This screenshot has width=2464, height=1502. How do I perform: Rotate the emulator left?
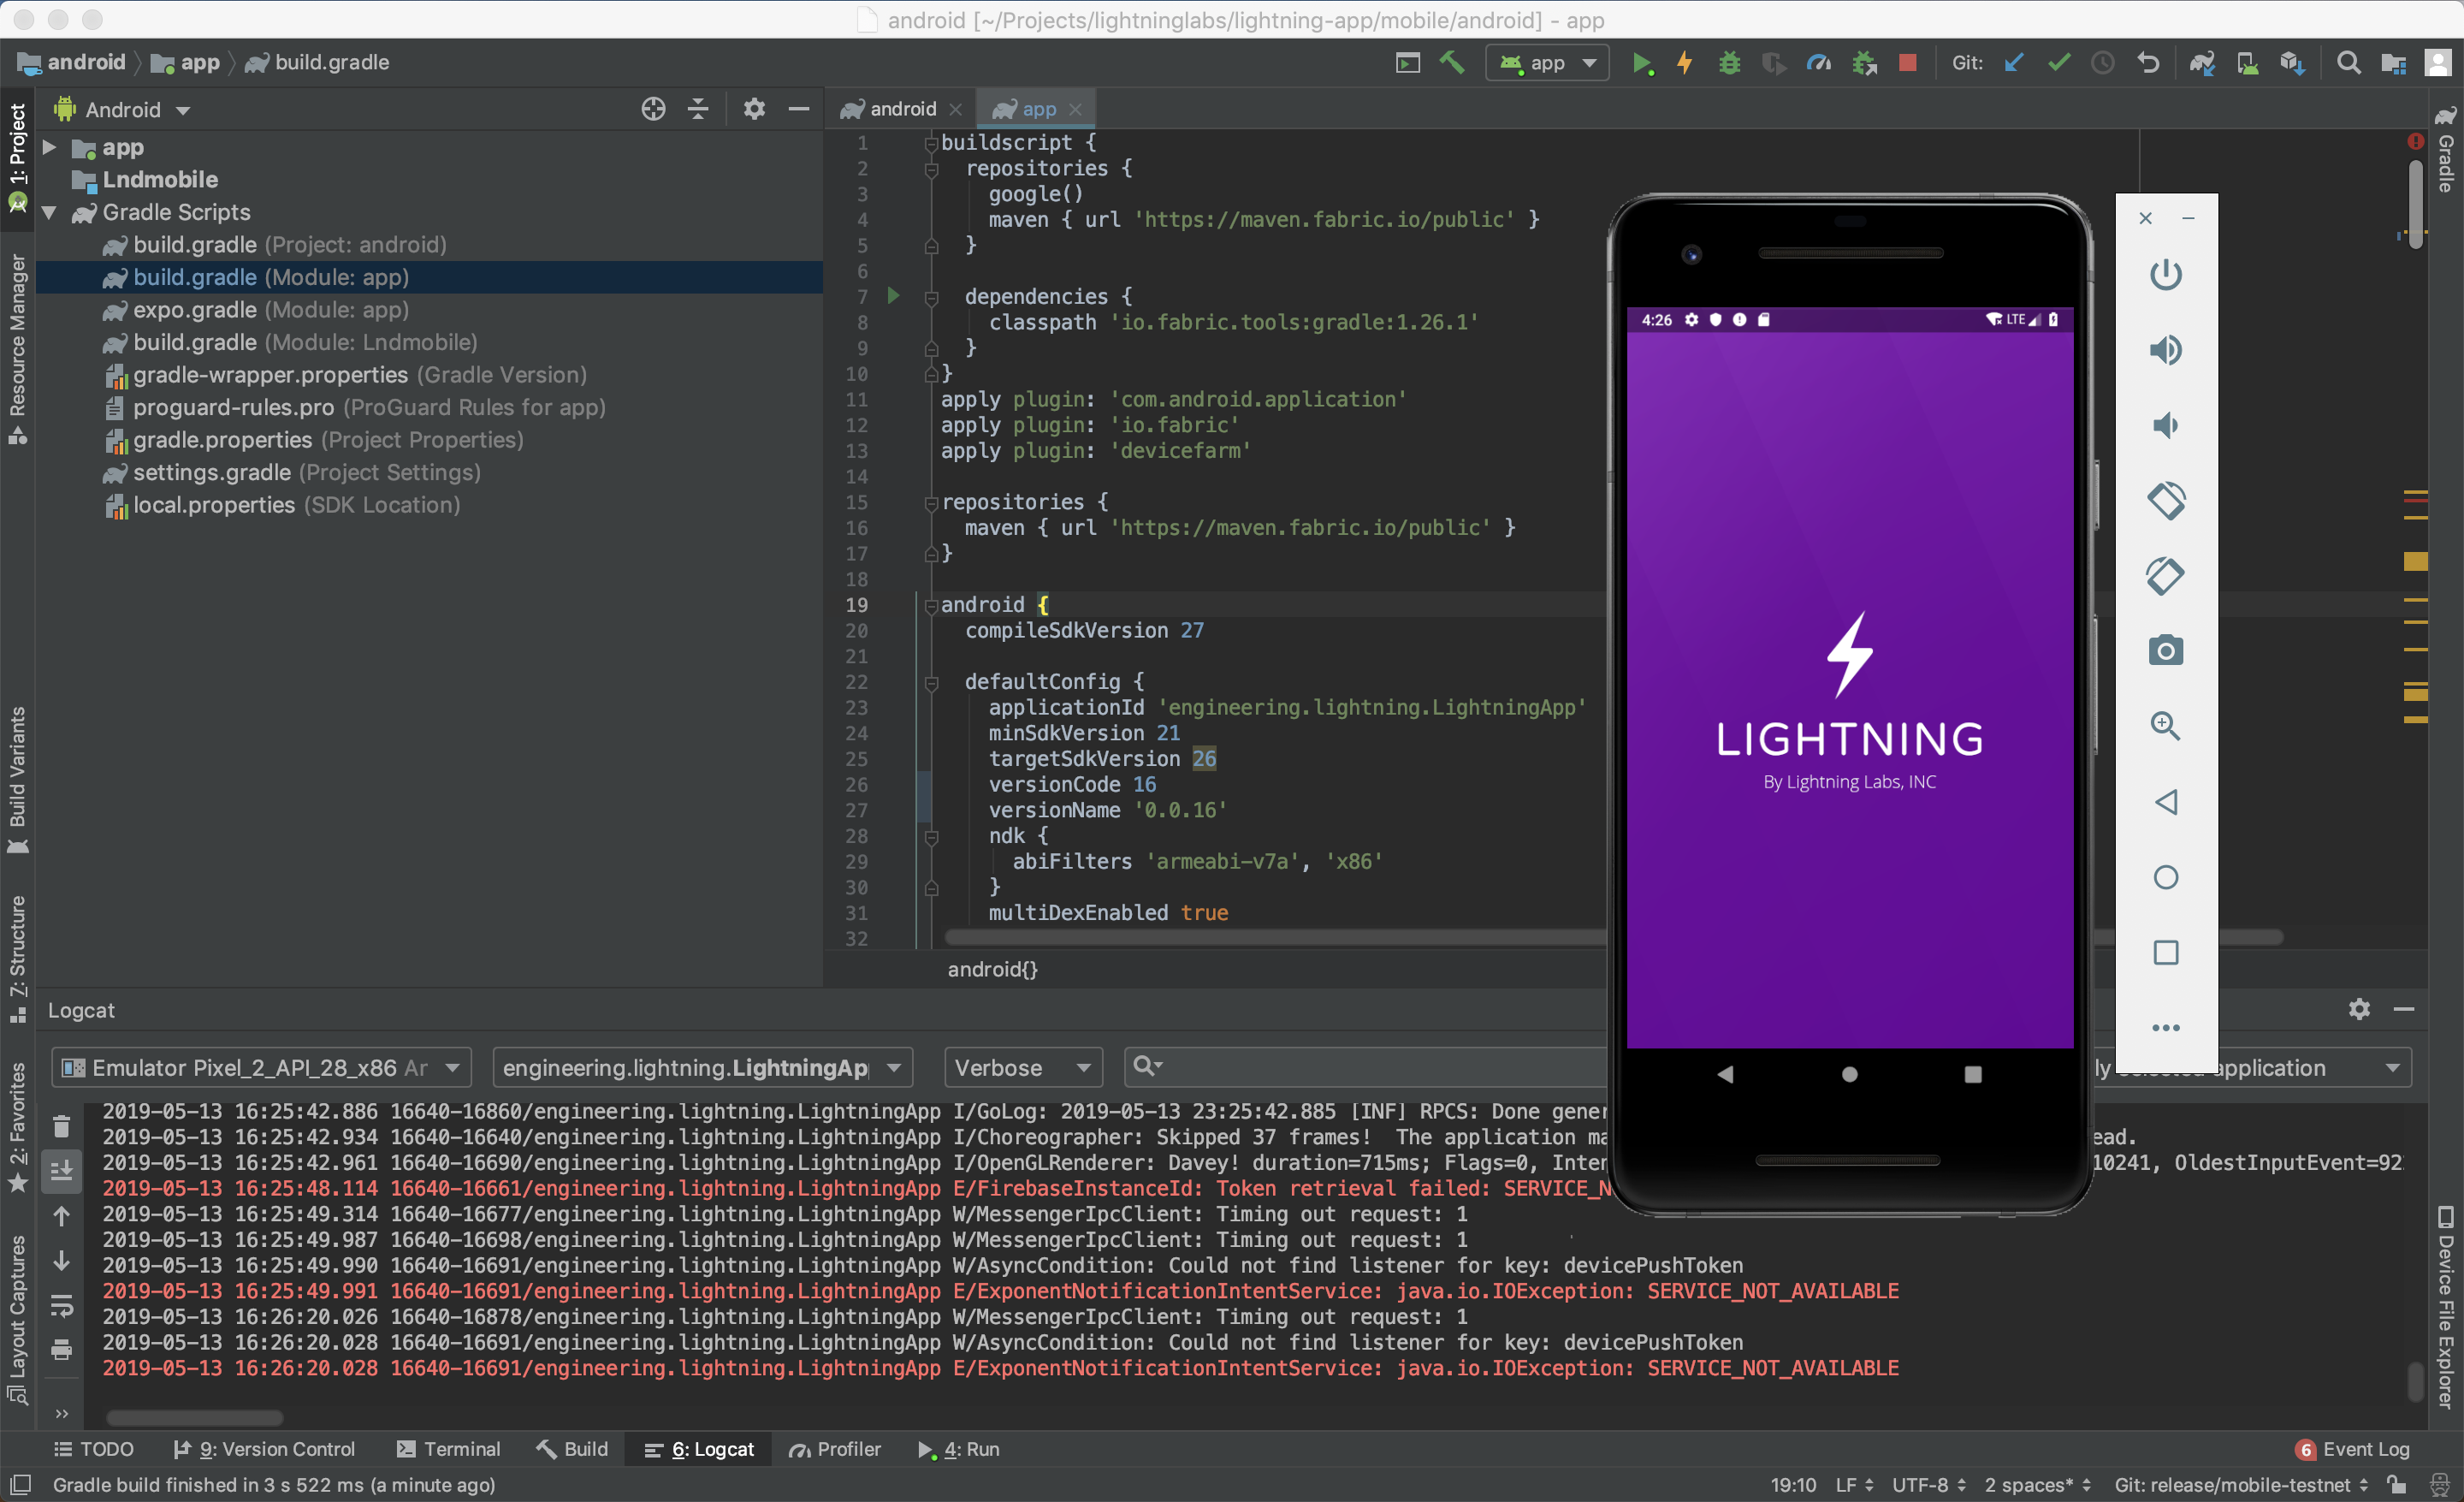coord(2165,500)
